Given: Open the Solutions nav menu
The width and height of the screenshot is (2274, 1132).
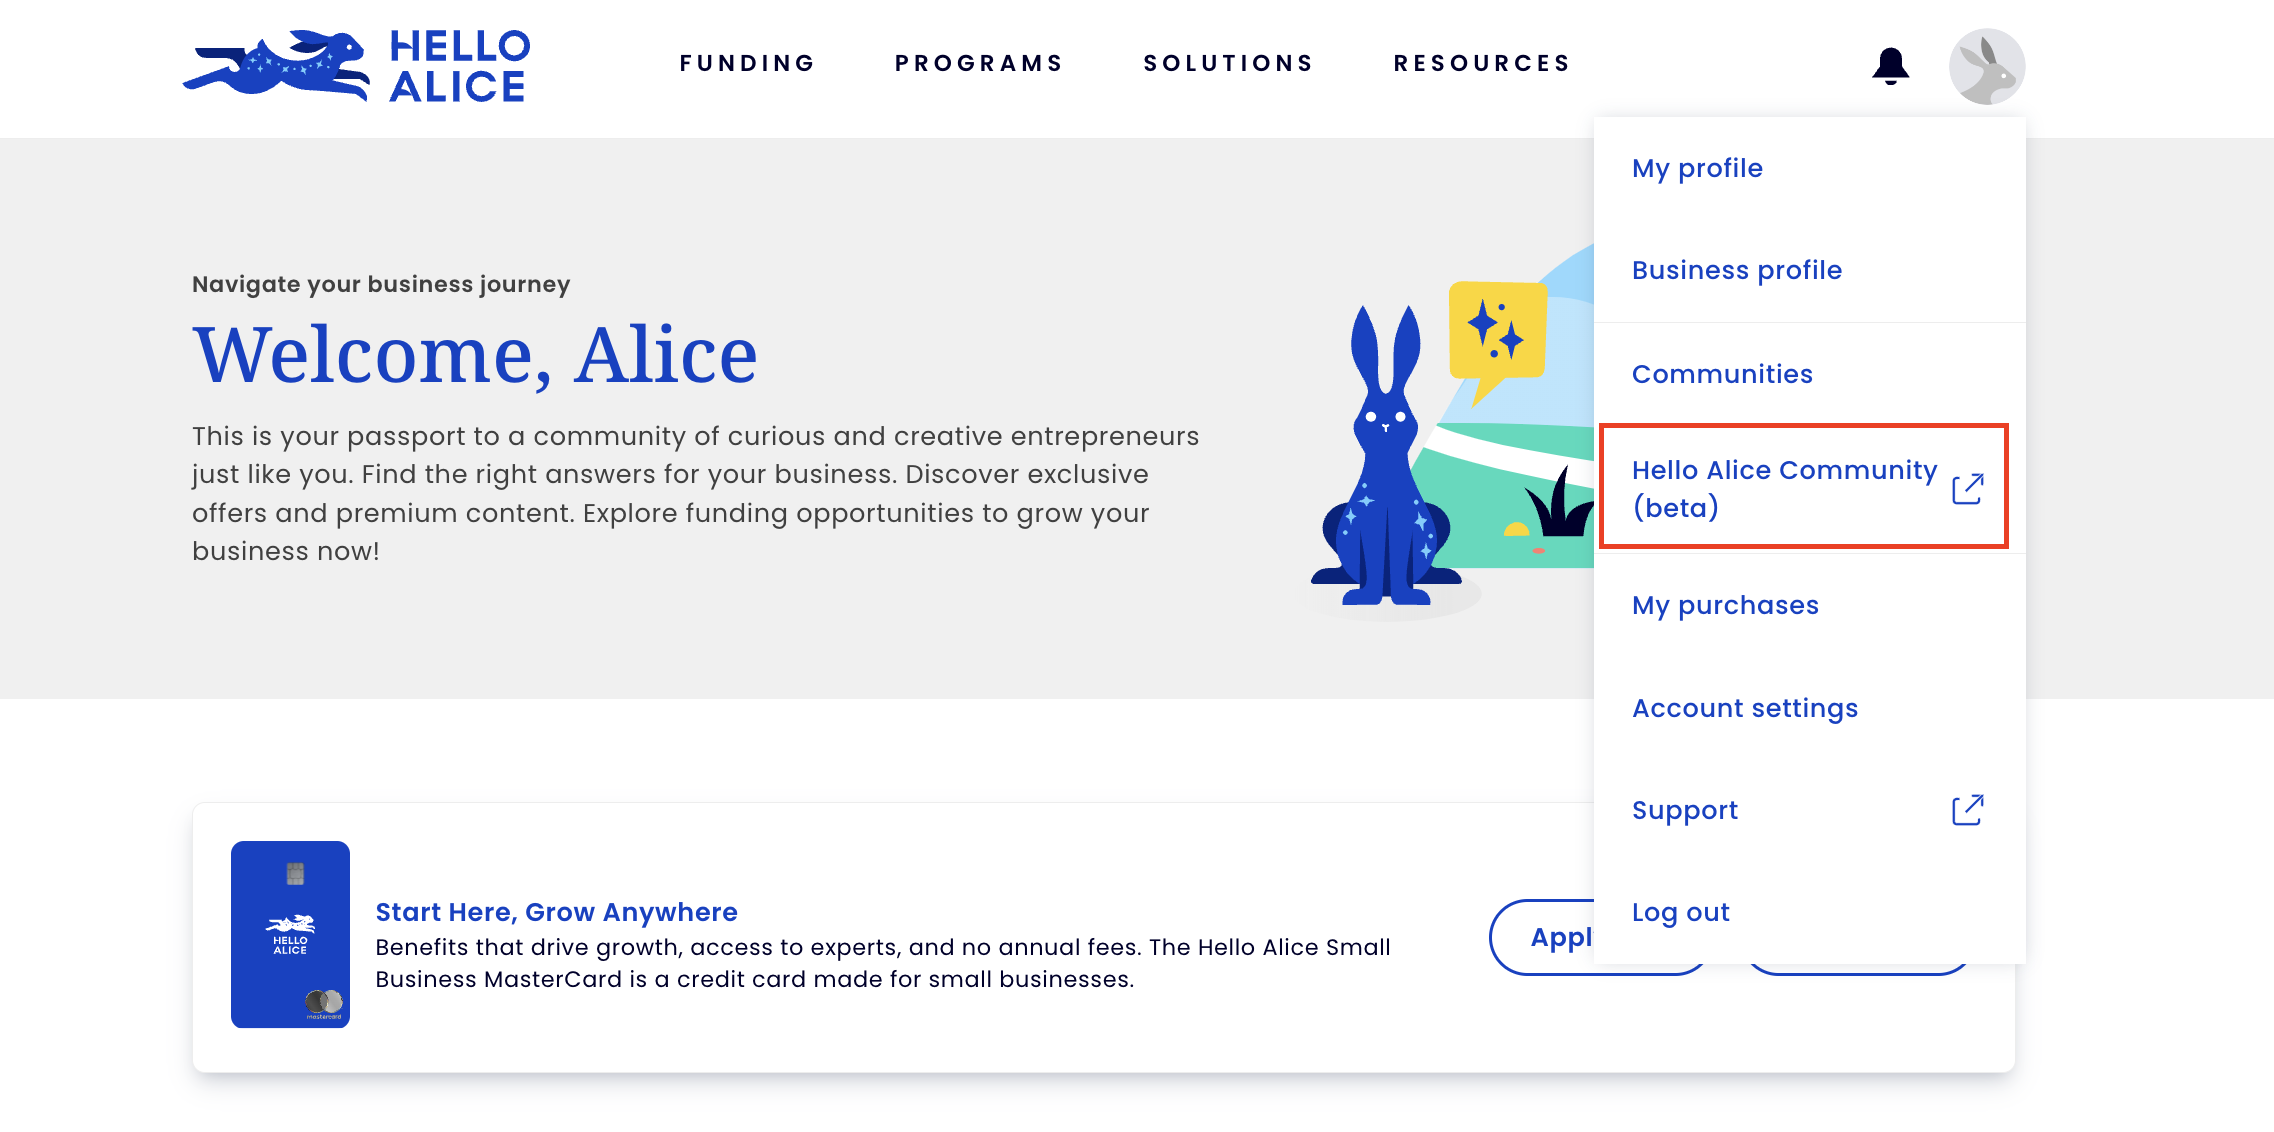Looking at the screenshot, I should [1229, 63].
